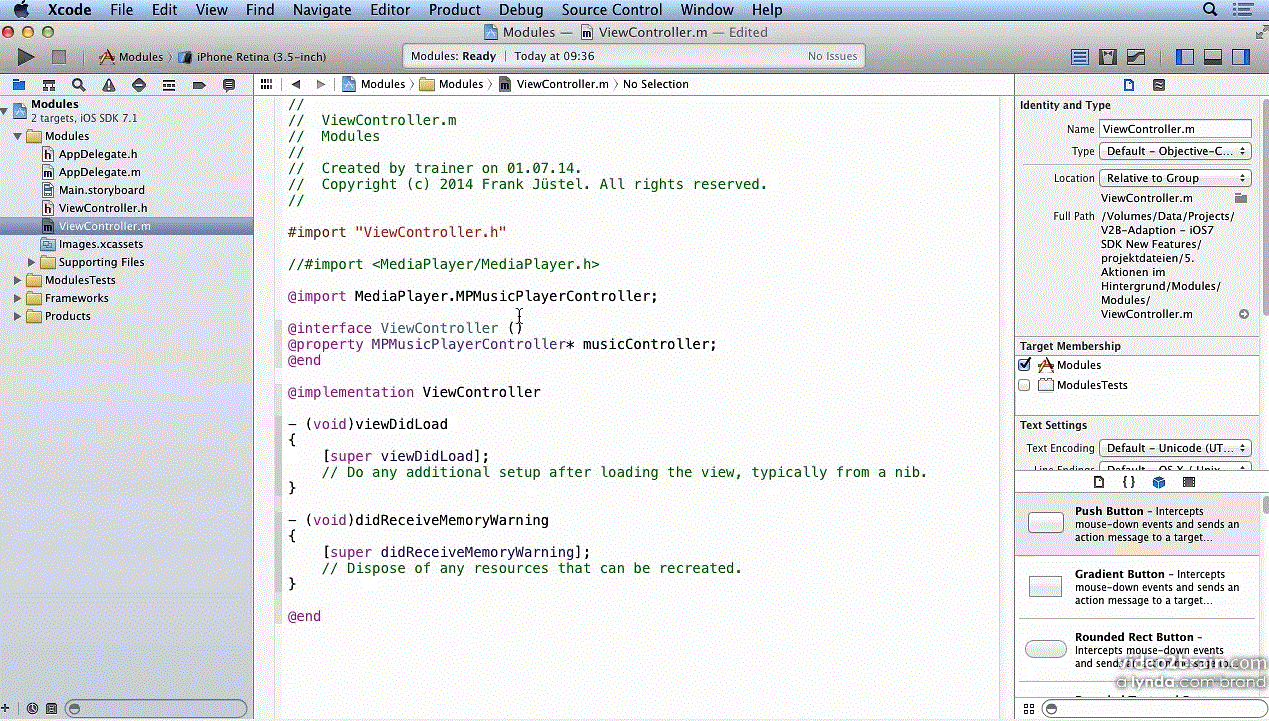
Task: Open the Media library
Action: pos(1189,482)
